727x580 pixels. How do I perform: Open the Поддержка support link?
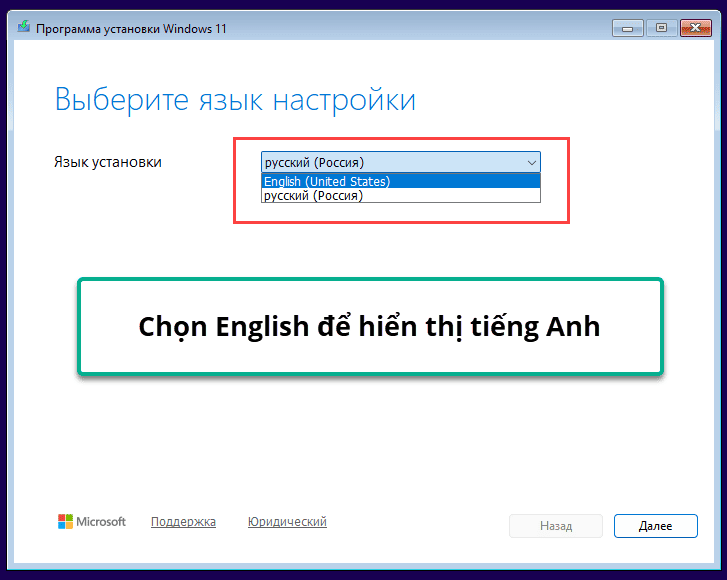click(183, 522)
